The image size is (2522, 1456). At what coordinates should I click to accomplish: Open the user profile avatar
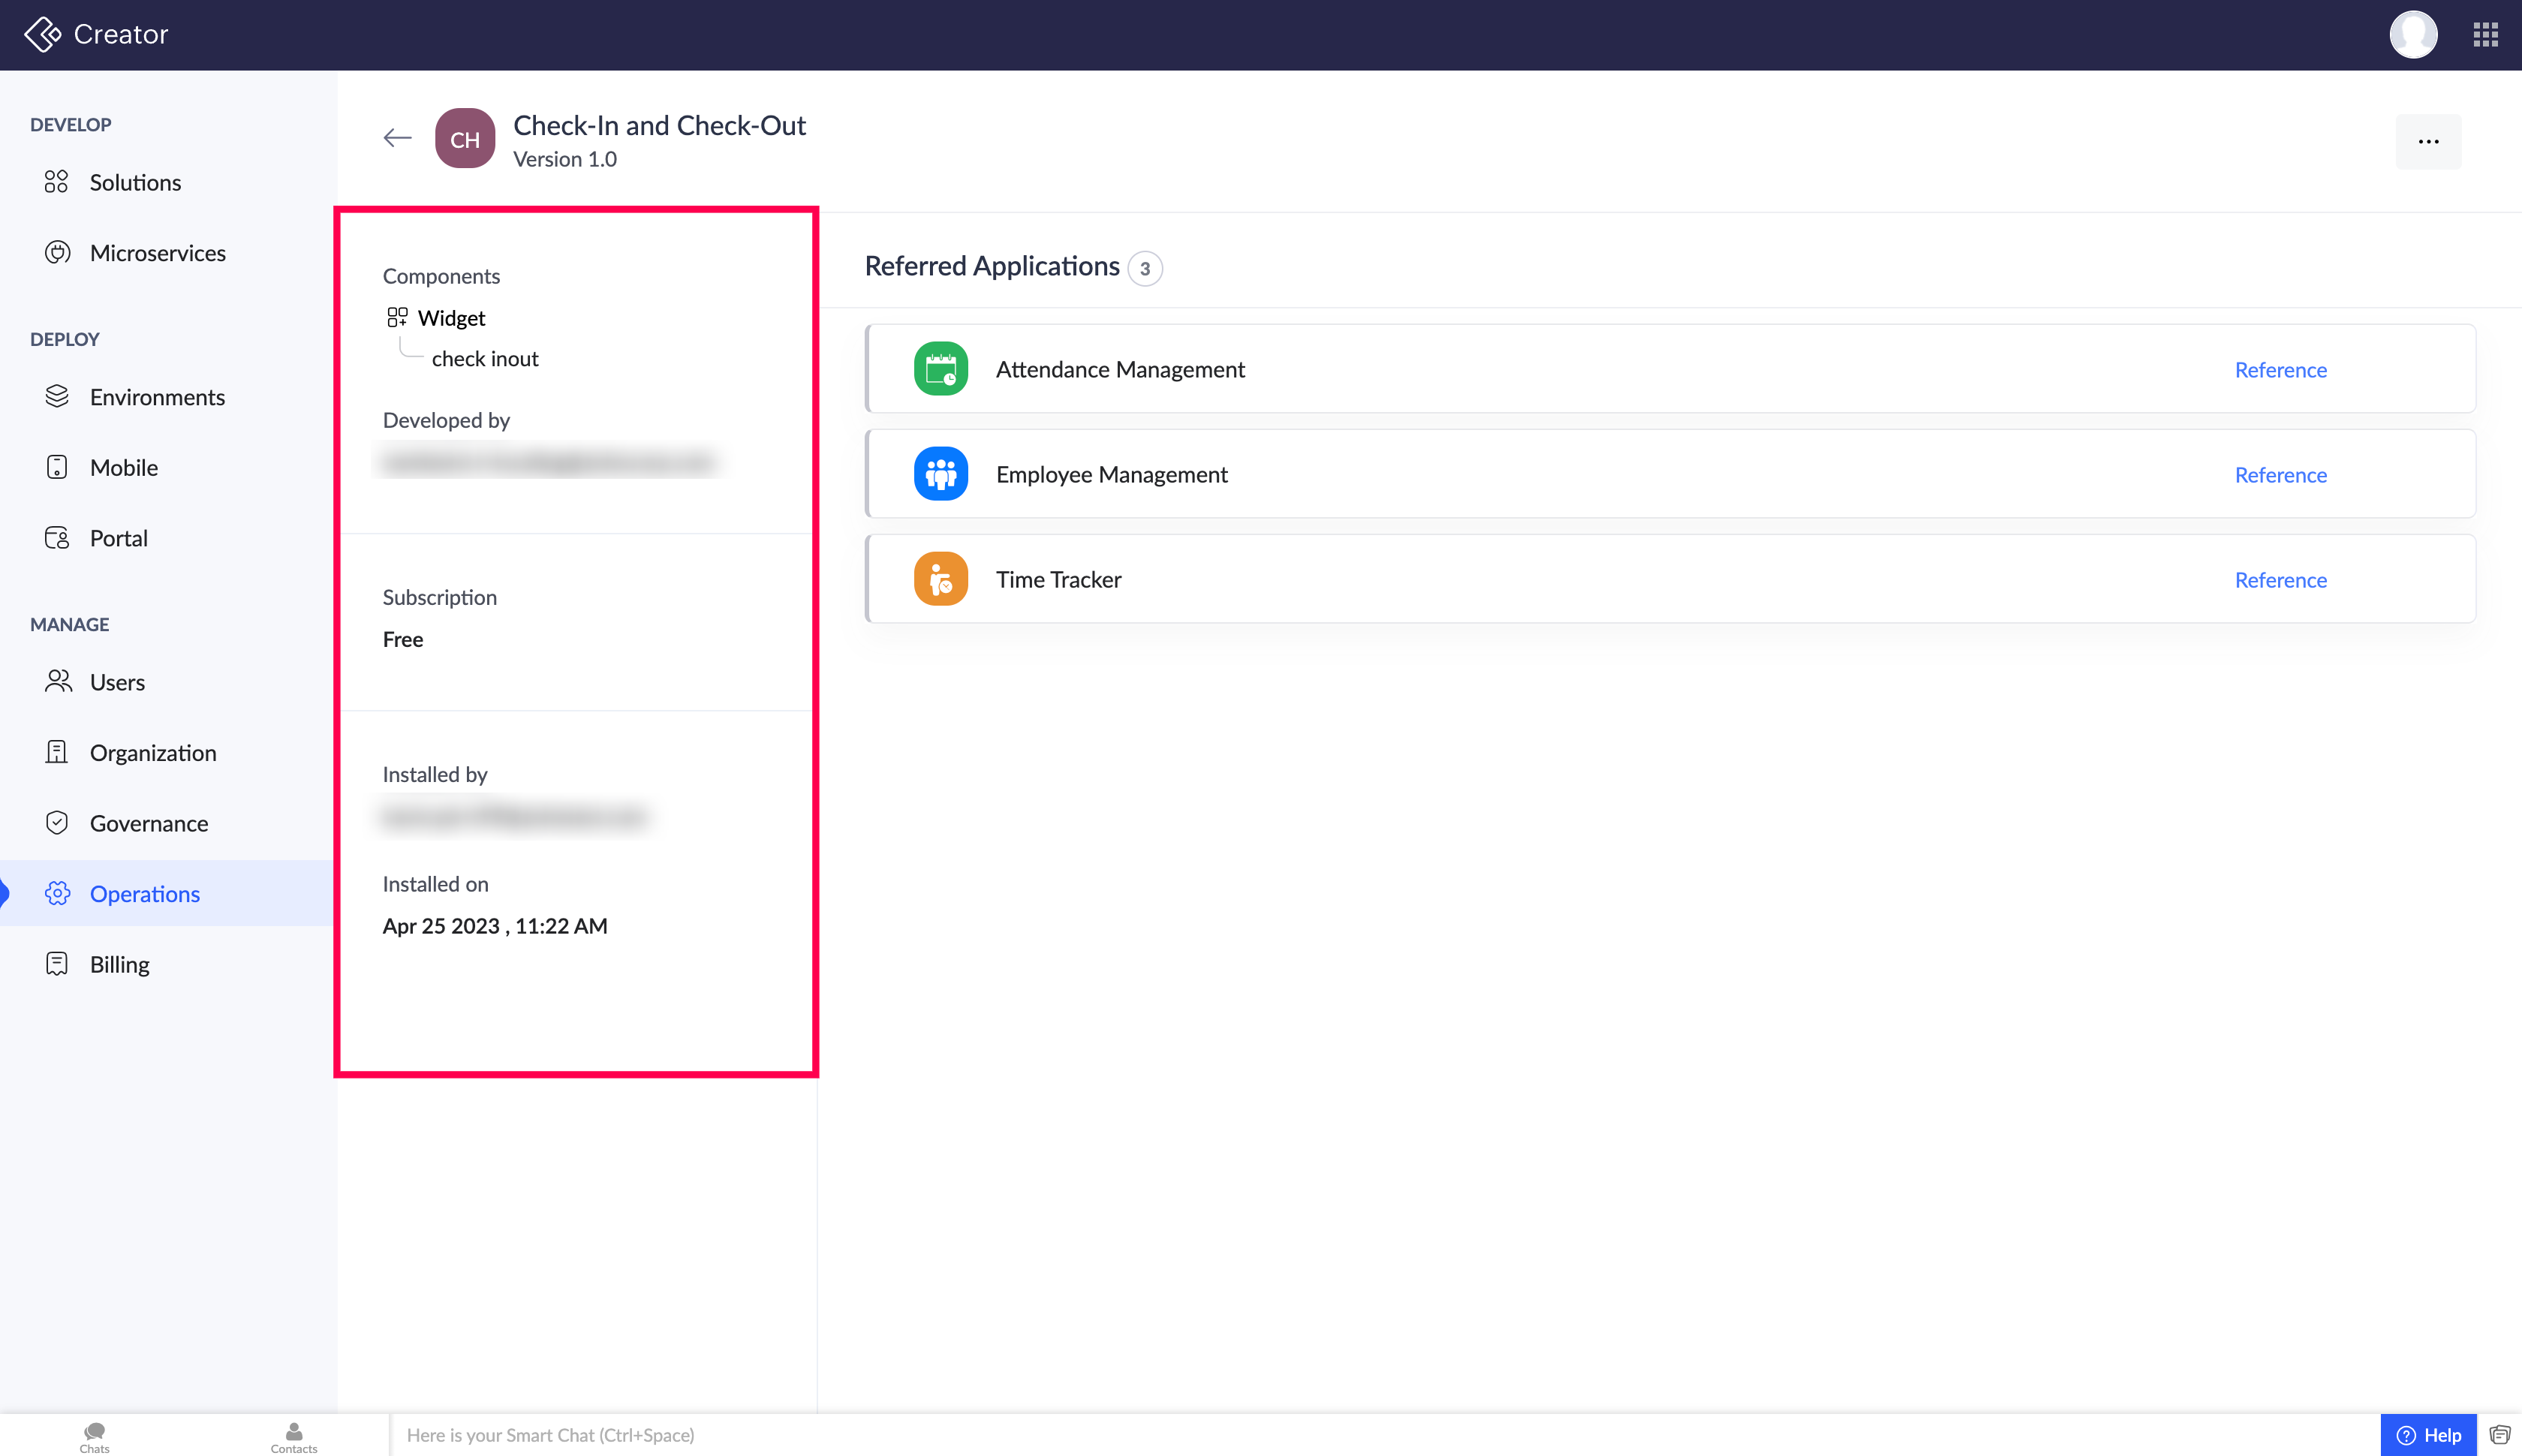click(x=2412, y=35)
